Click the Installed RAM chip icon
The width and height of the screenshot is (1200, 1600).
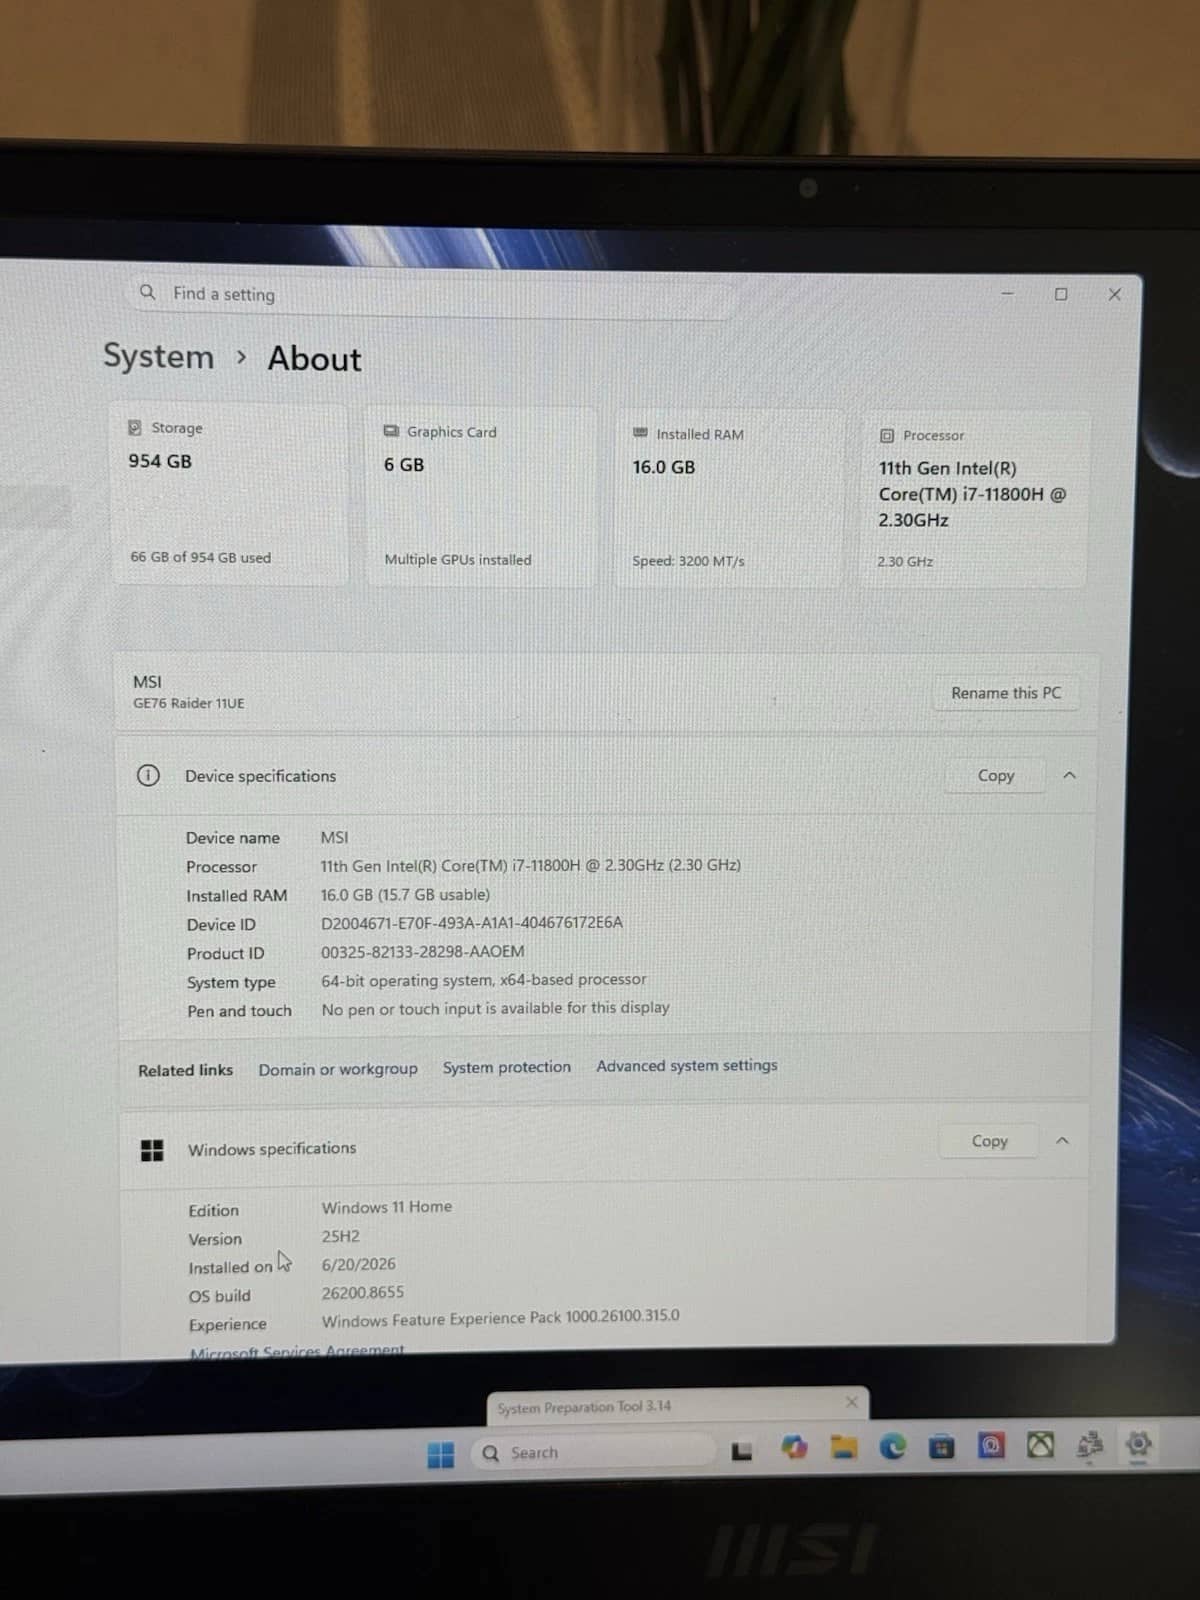(640, 433)
